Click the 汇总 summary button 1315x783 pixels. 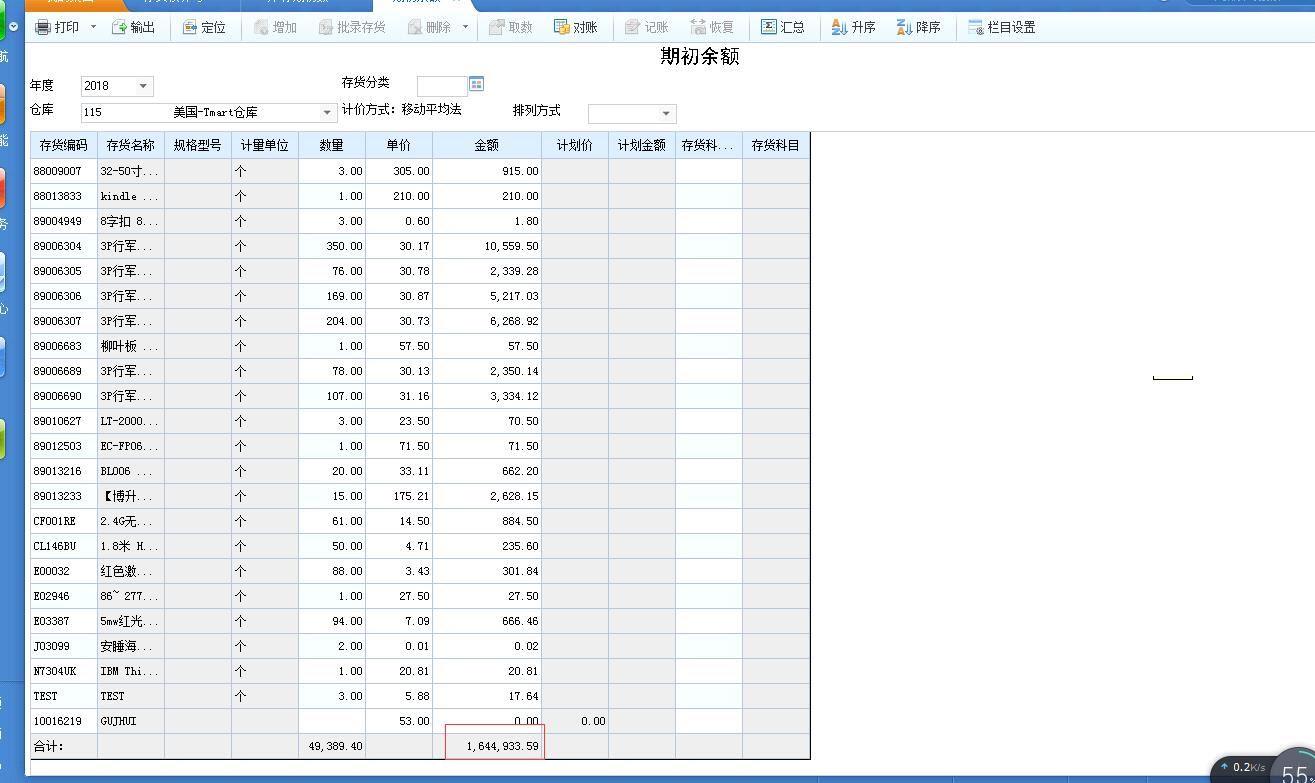point(783,27)
